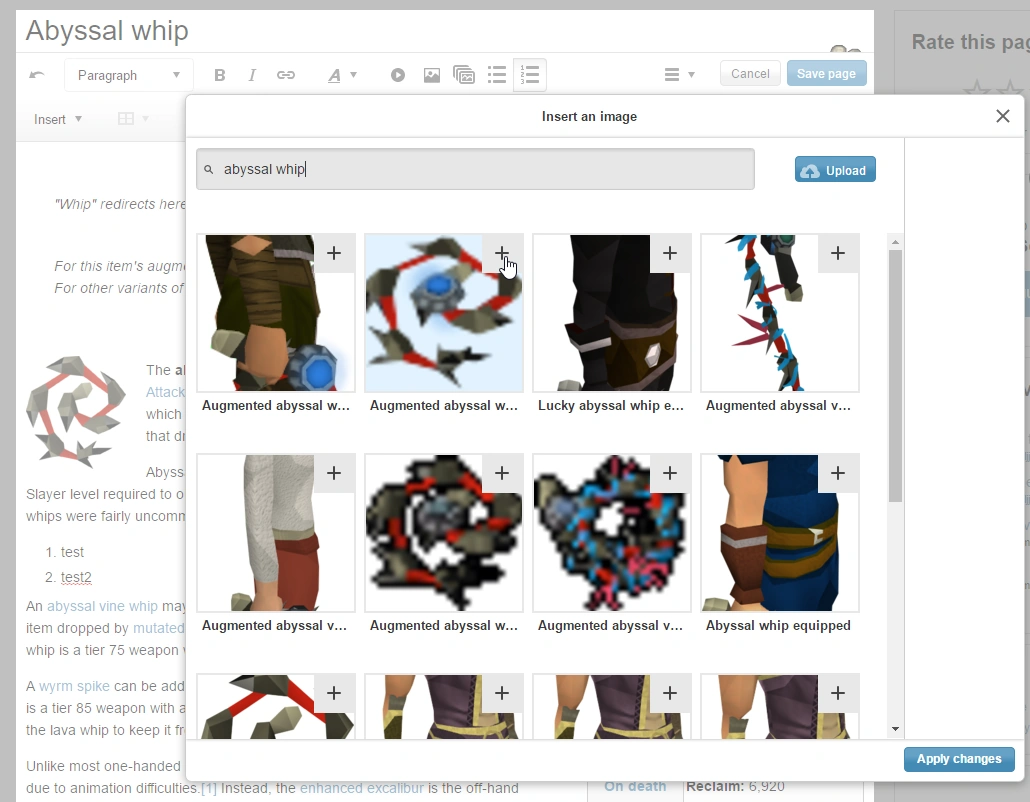Apply bullet list formatting

[497, 75]
